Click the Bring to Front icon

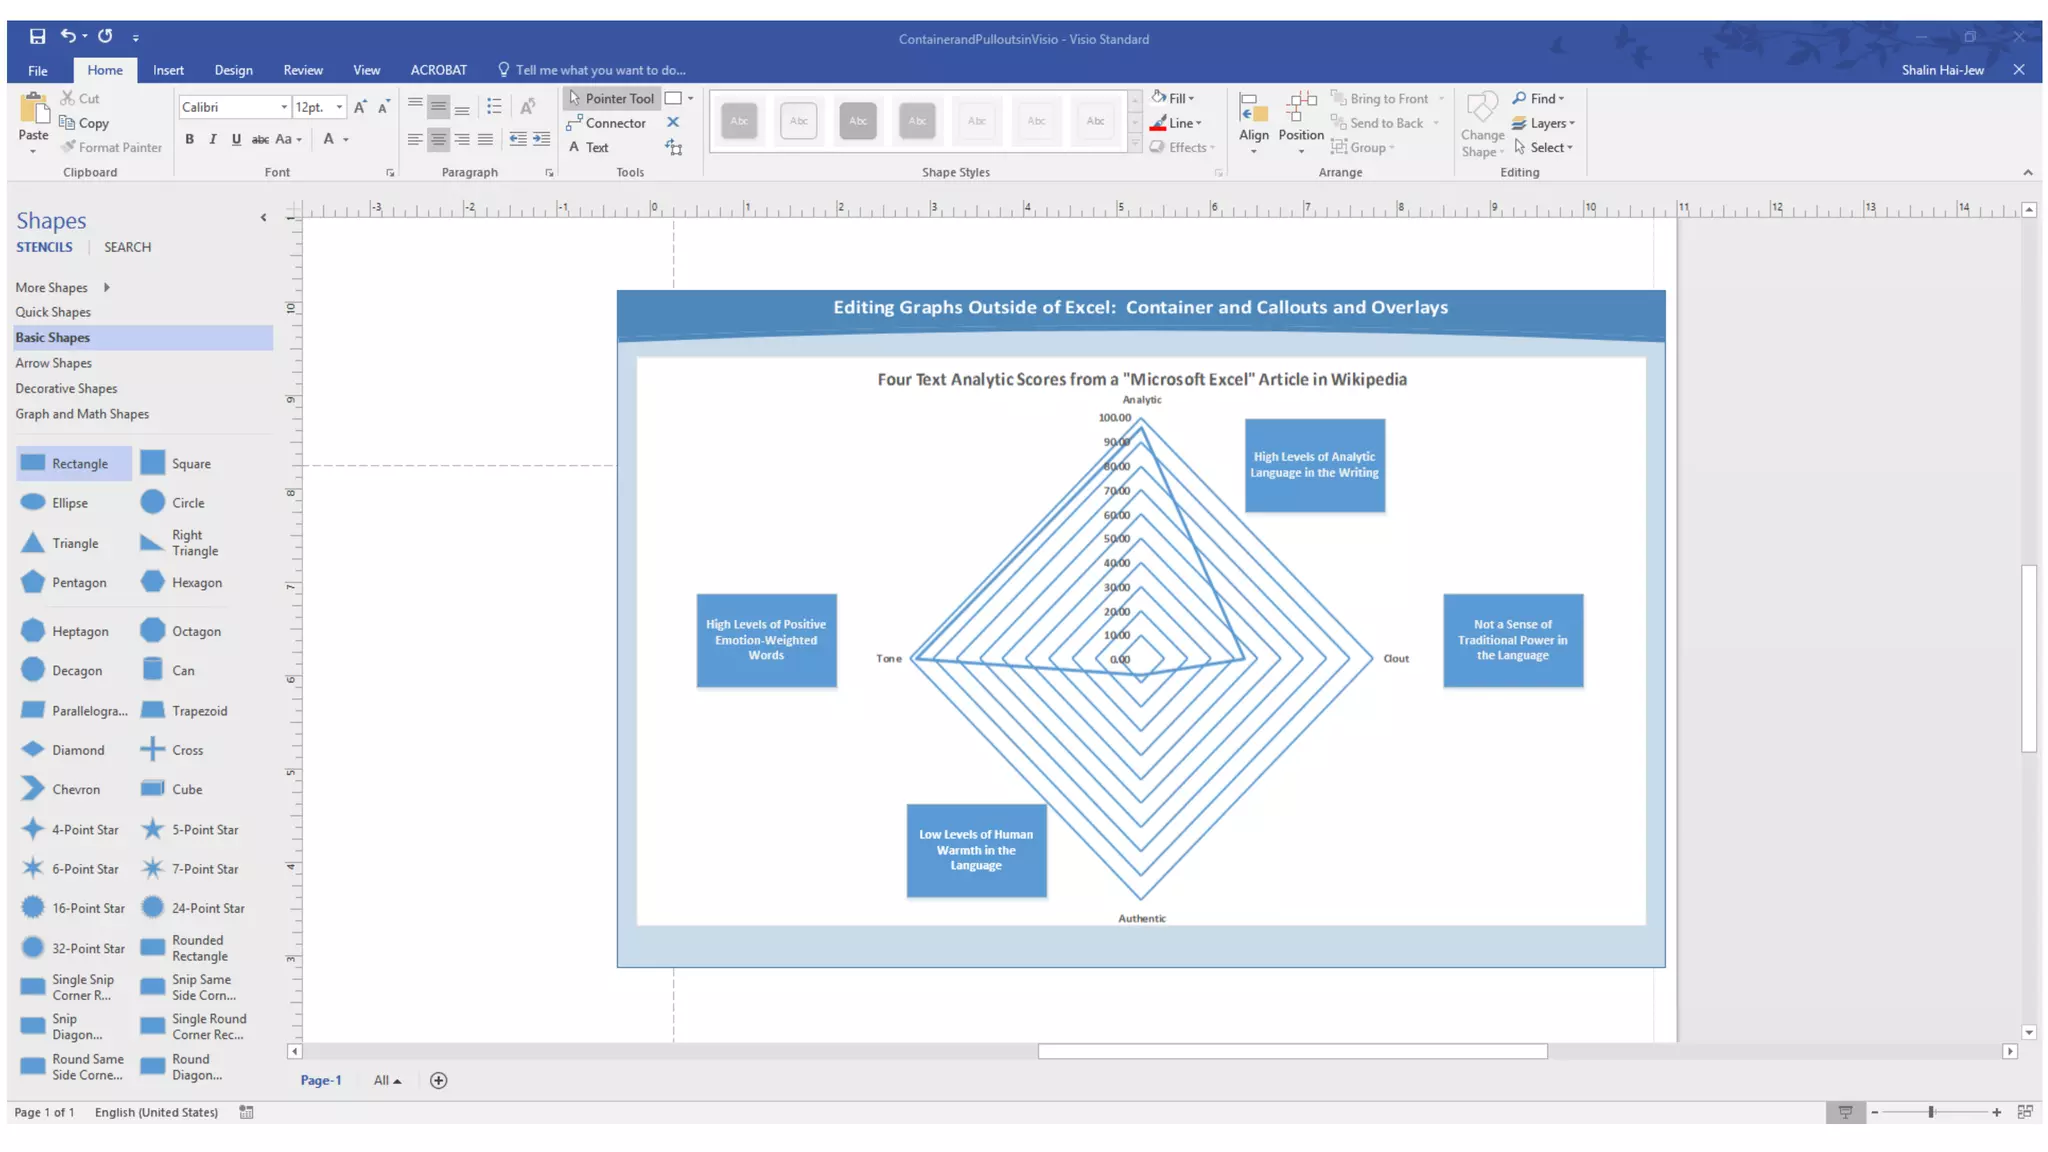coord(1338,98)
